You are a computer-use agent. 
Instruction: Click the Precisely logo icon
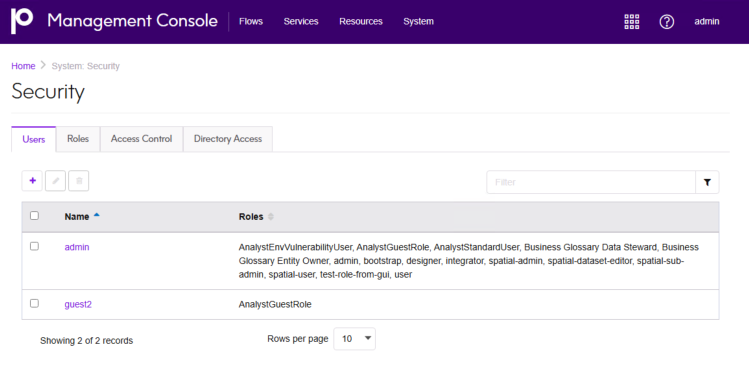pyautogui.click(x=22, y=21)
